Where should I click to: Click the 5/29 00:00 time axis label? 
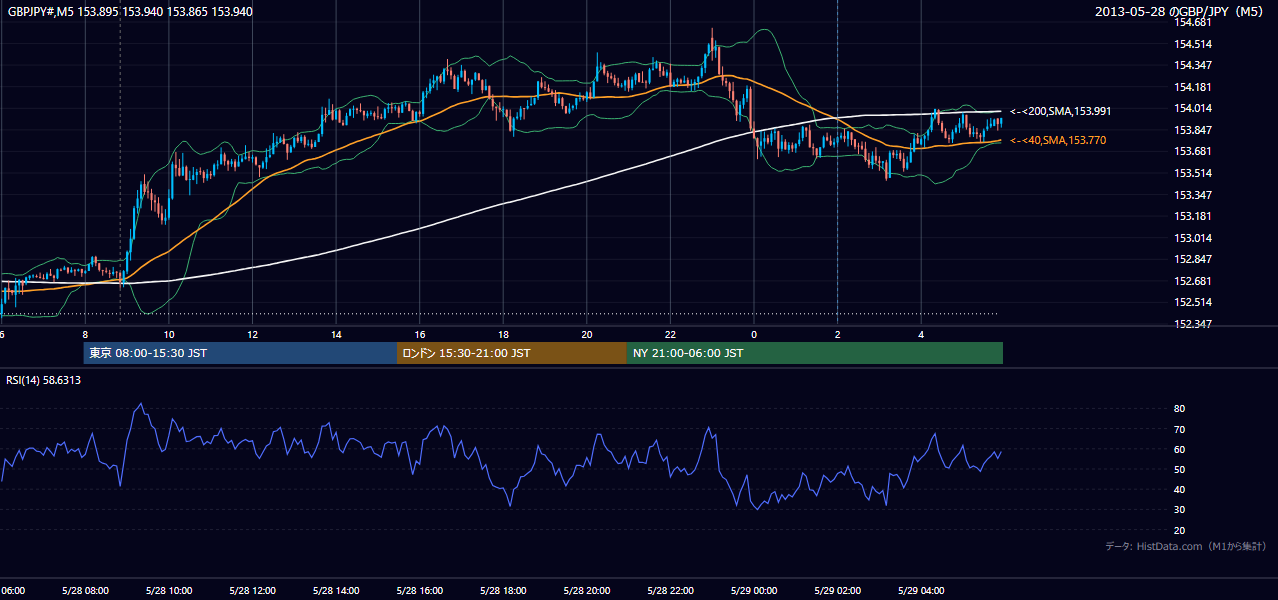(x=753, y=591)
